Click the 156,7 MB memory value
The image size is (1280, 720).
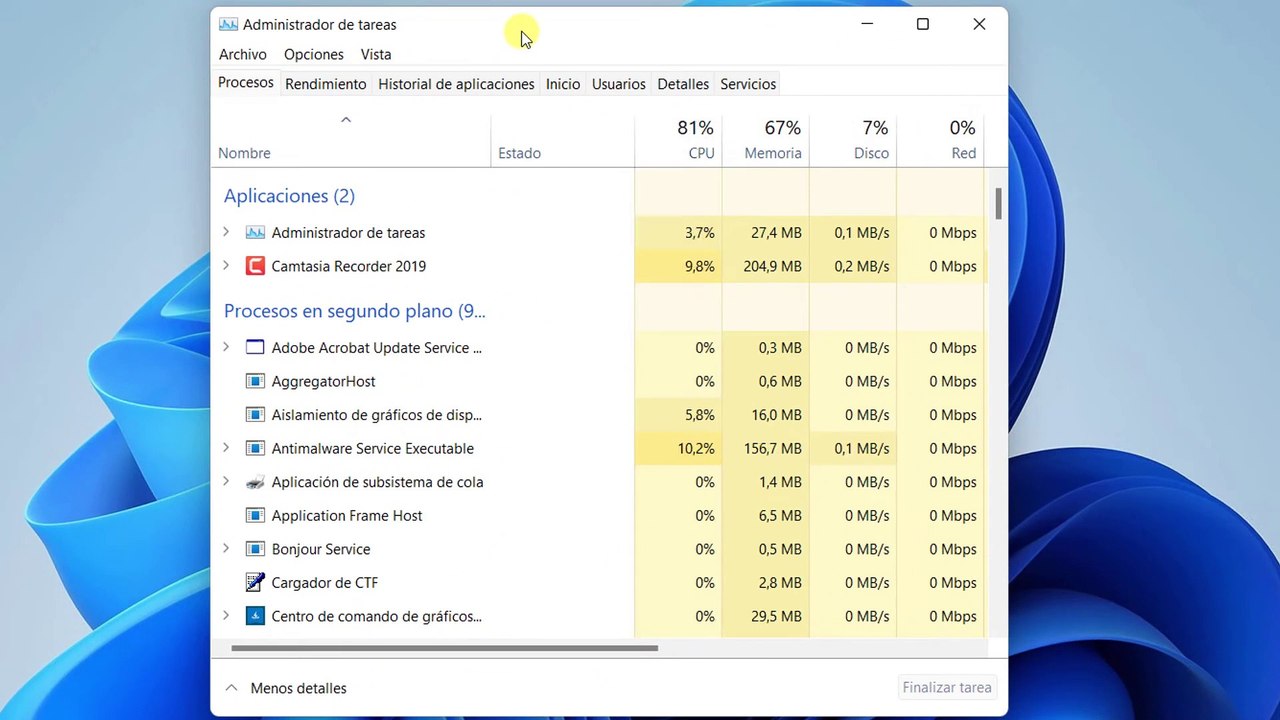[773, 449]
